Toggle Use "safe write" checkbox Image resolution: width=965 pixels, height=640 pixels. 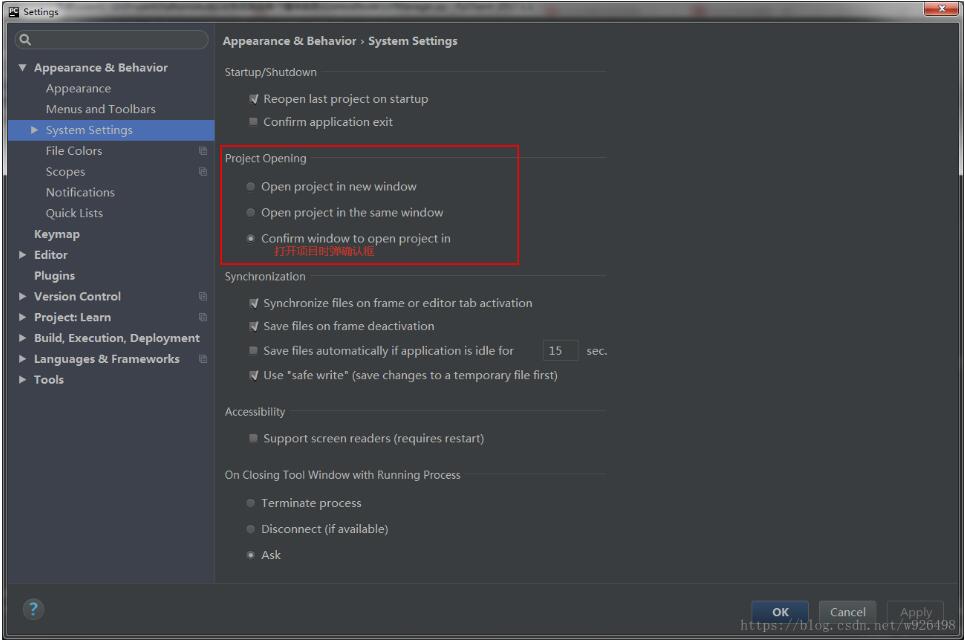point(253,375)
